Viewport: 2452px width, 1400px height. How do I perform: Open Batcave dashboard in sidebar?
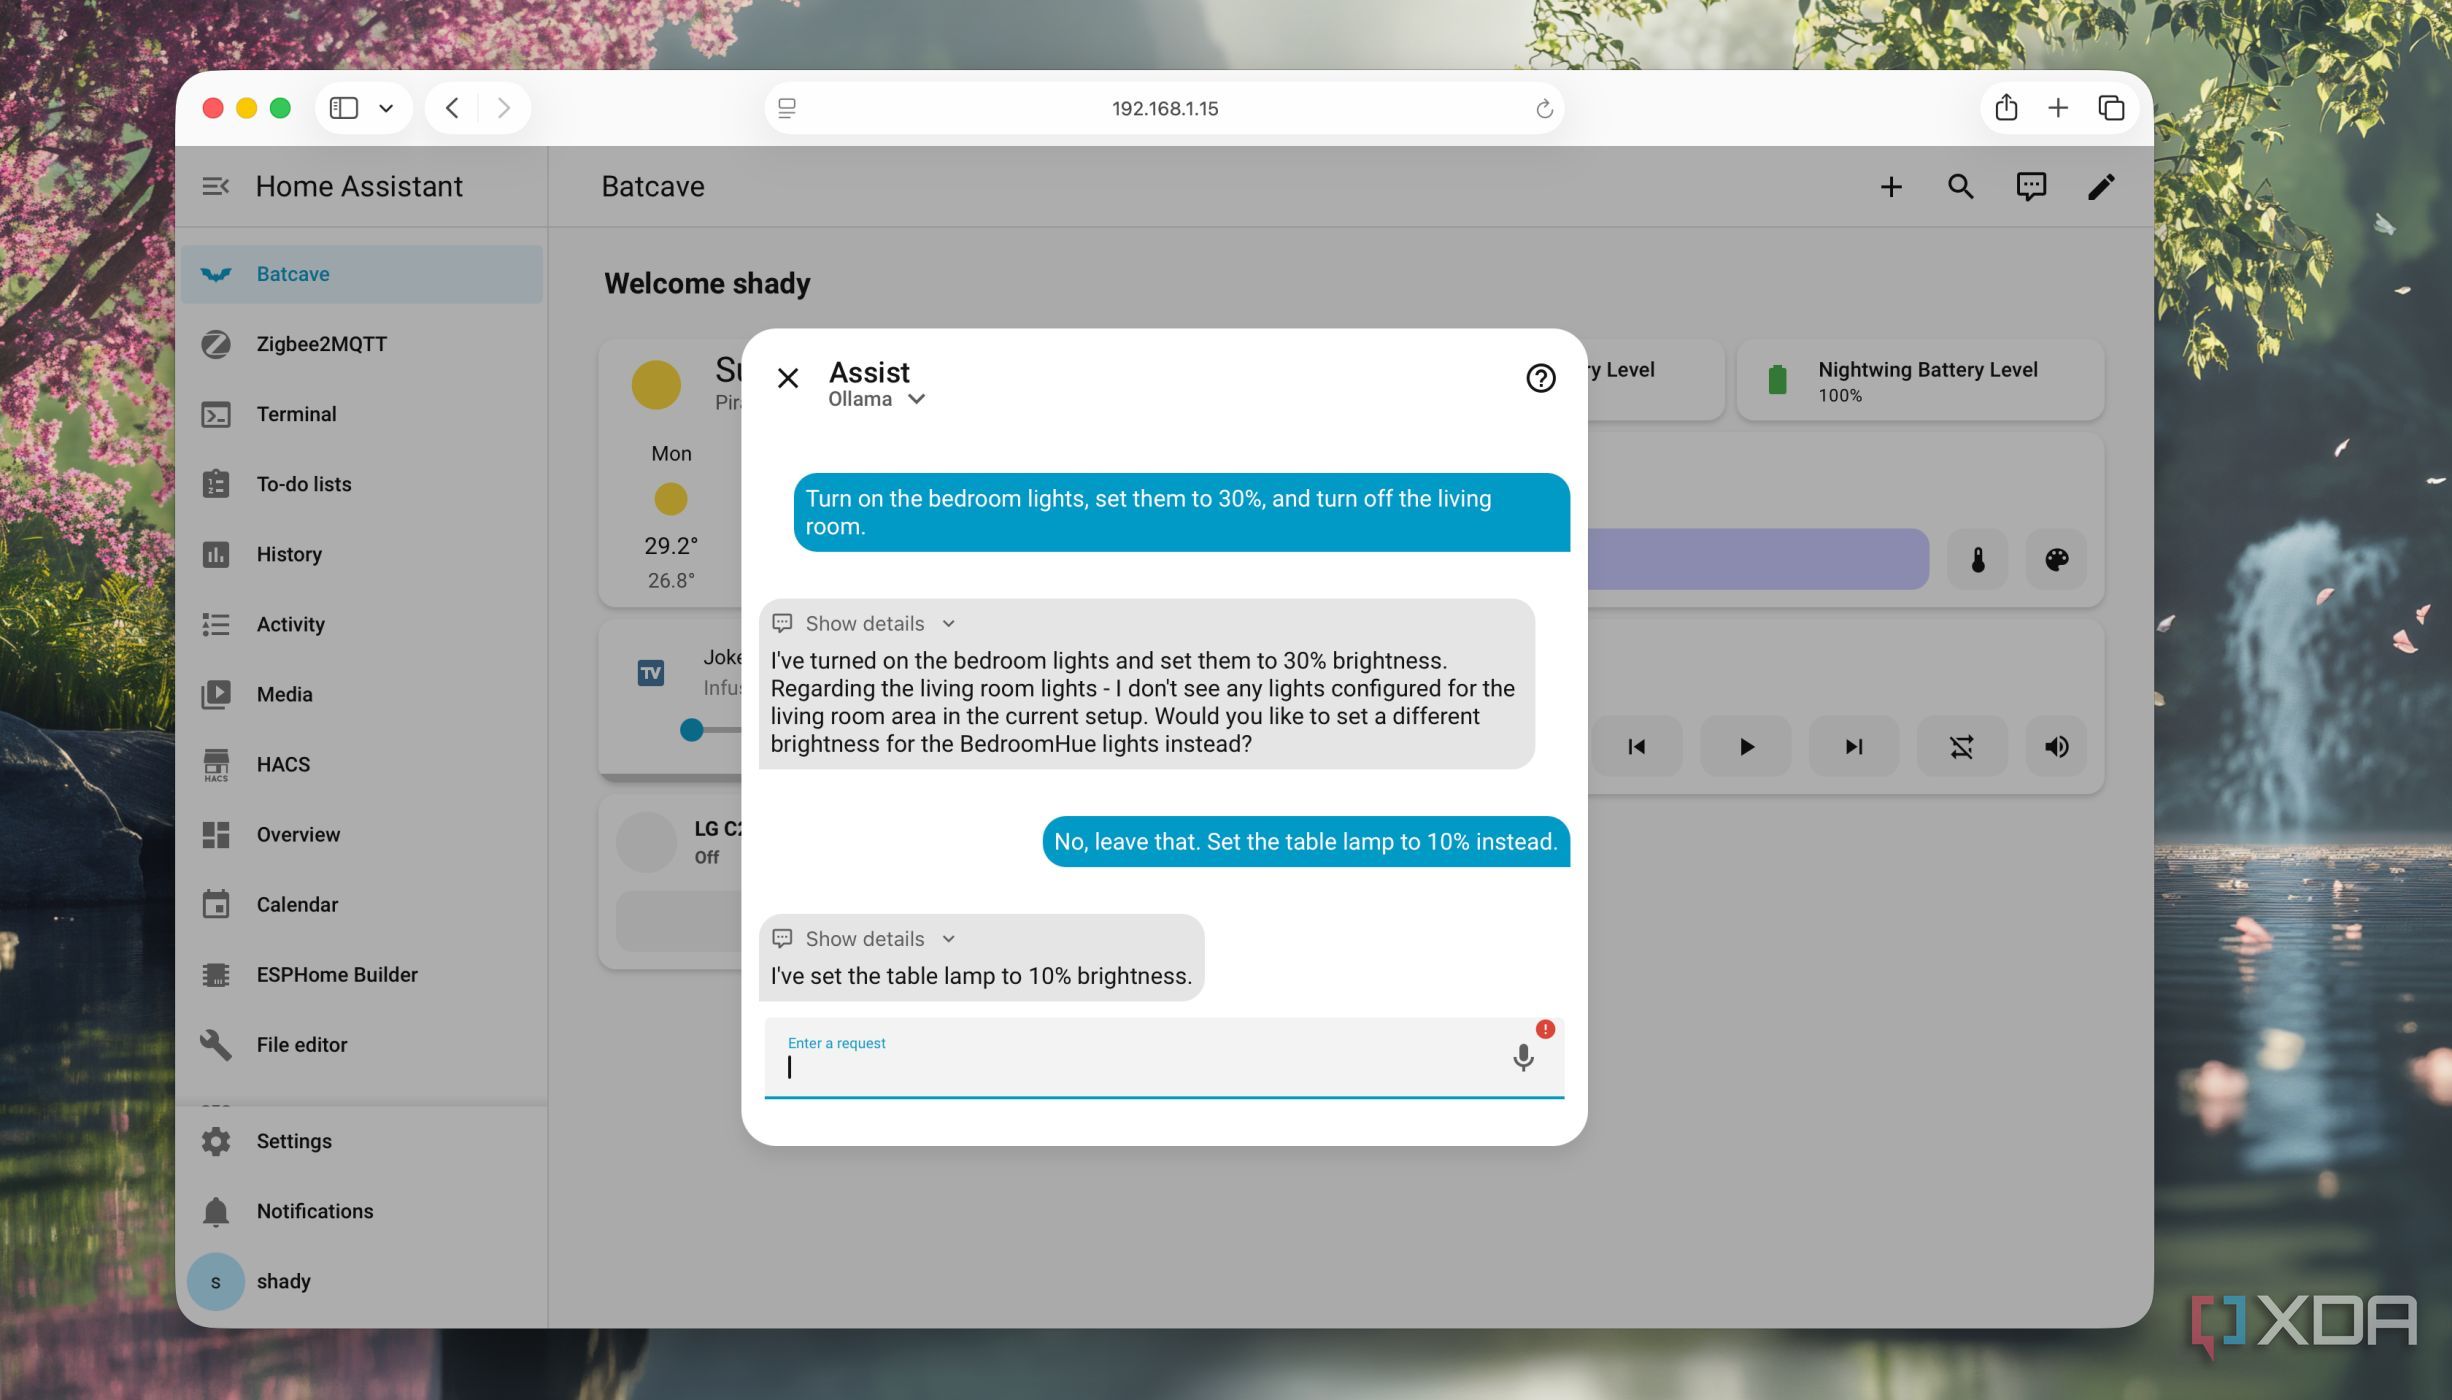[362, 274]
